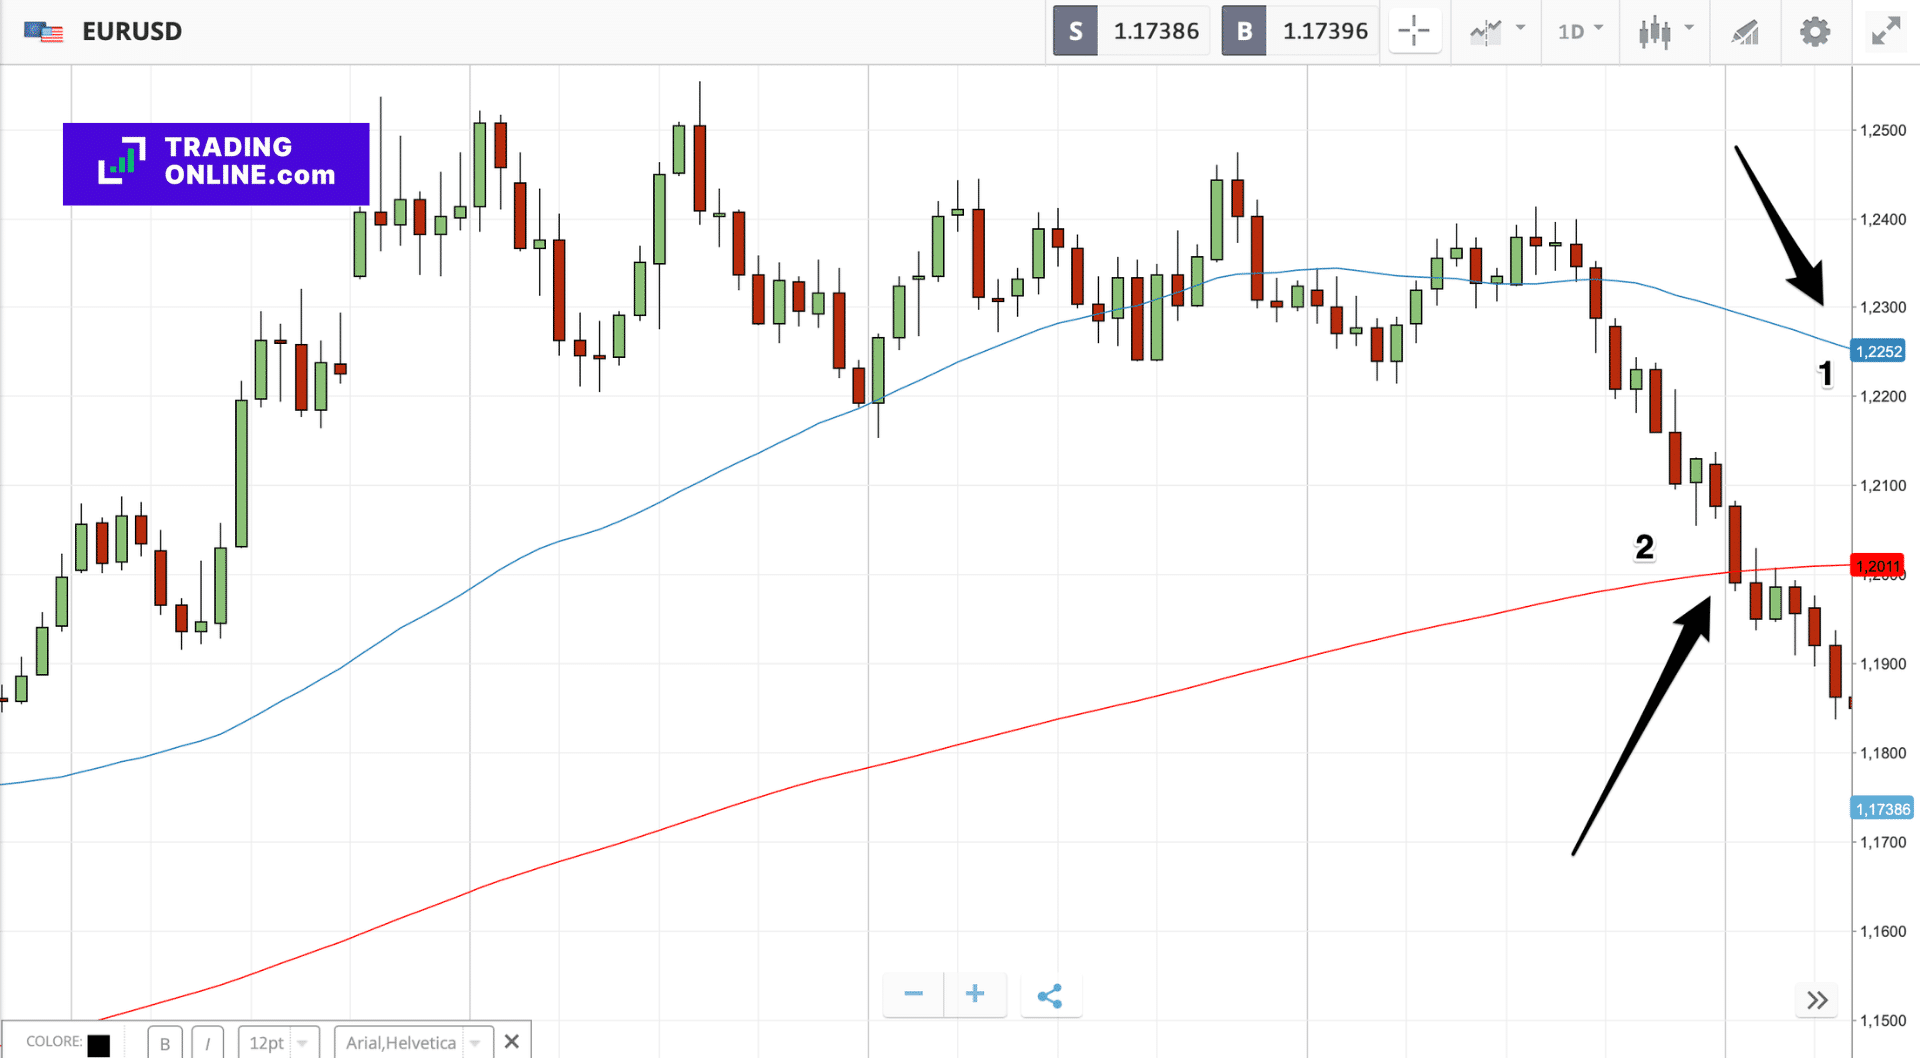The image size is (1920, 1058).
Task: Click the EURUSD instrument name
Action: coord(132,31)
